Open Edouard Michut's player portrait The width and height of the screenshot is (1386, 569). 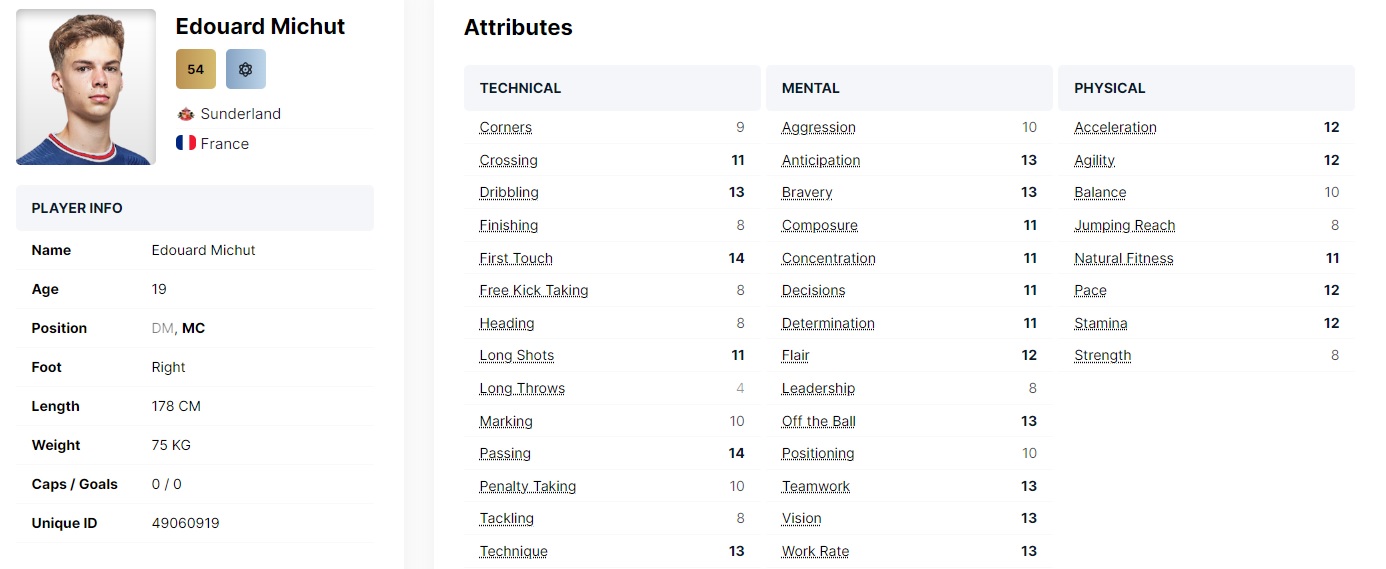pyautogui.click(x=86, y=87)
